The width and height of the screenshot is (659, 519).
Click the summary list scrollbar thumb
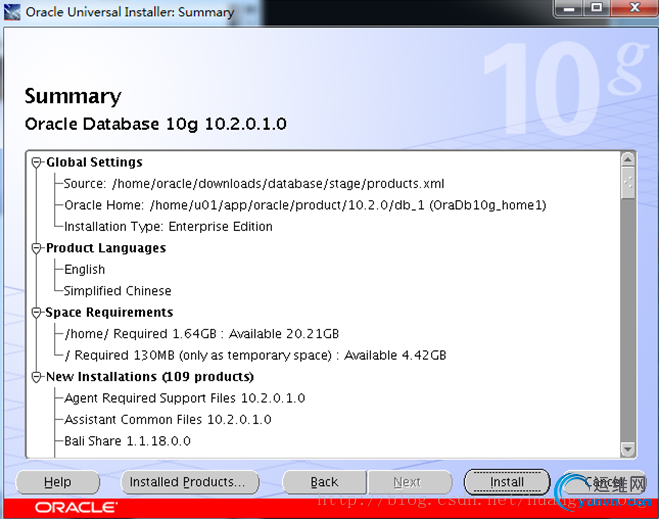point(627,183)
